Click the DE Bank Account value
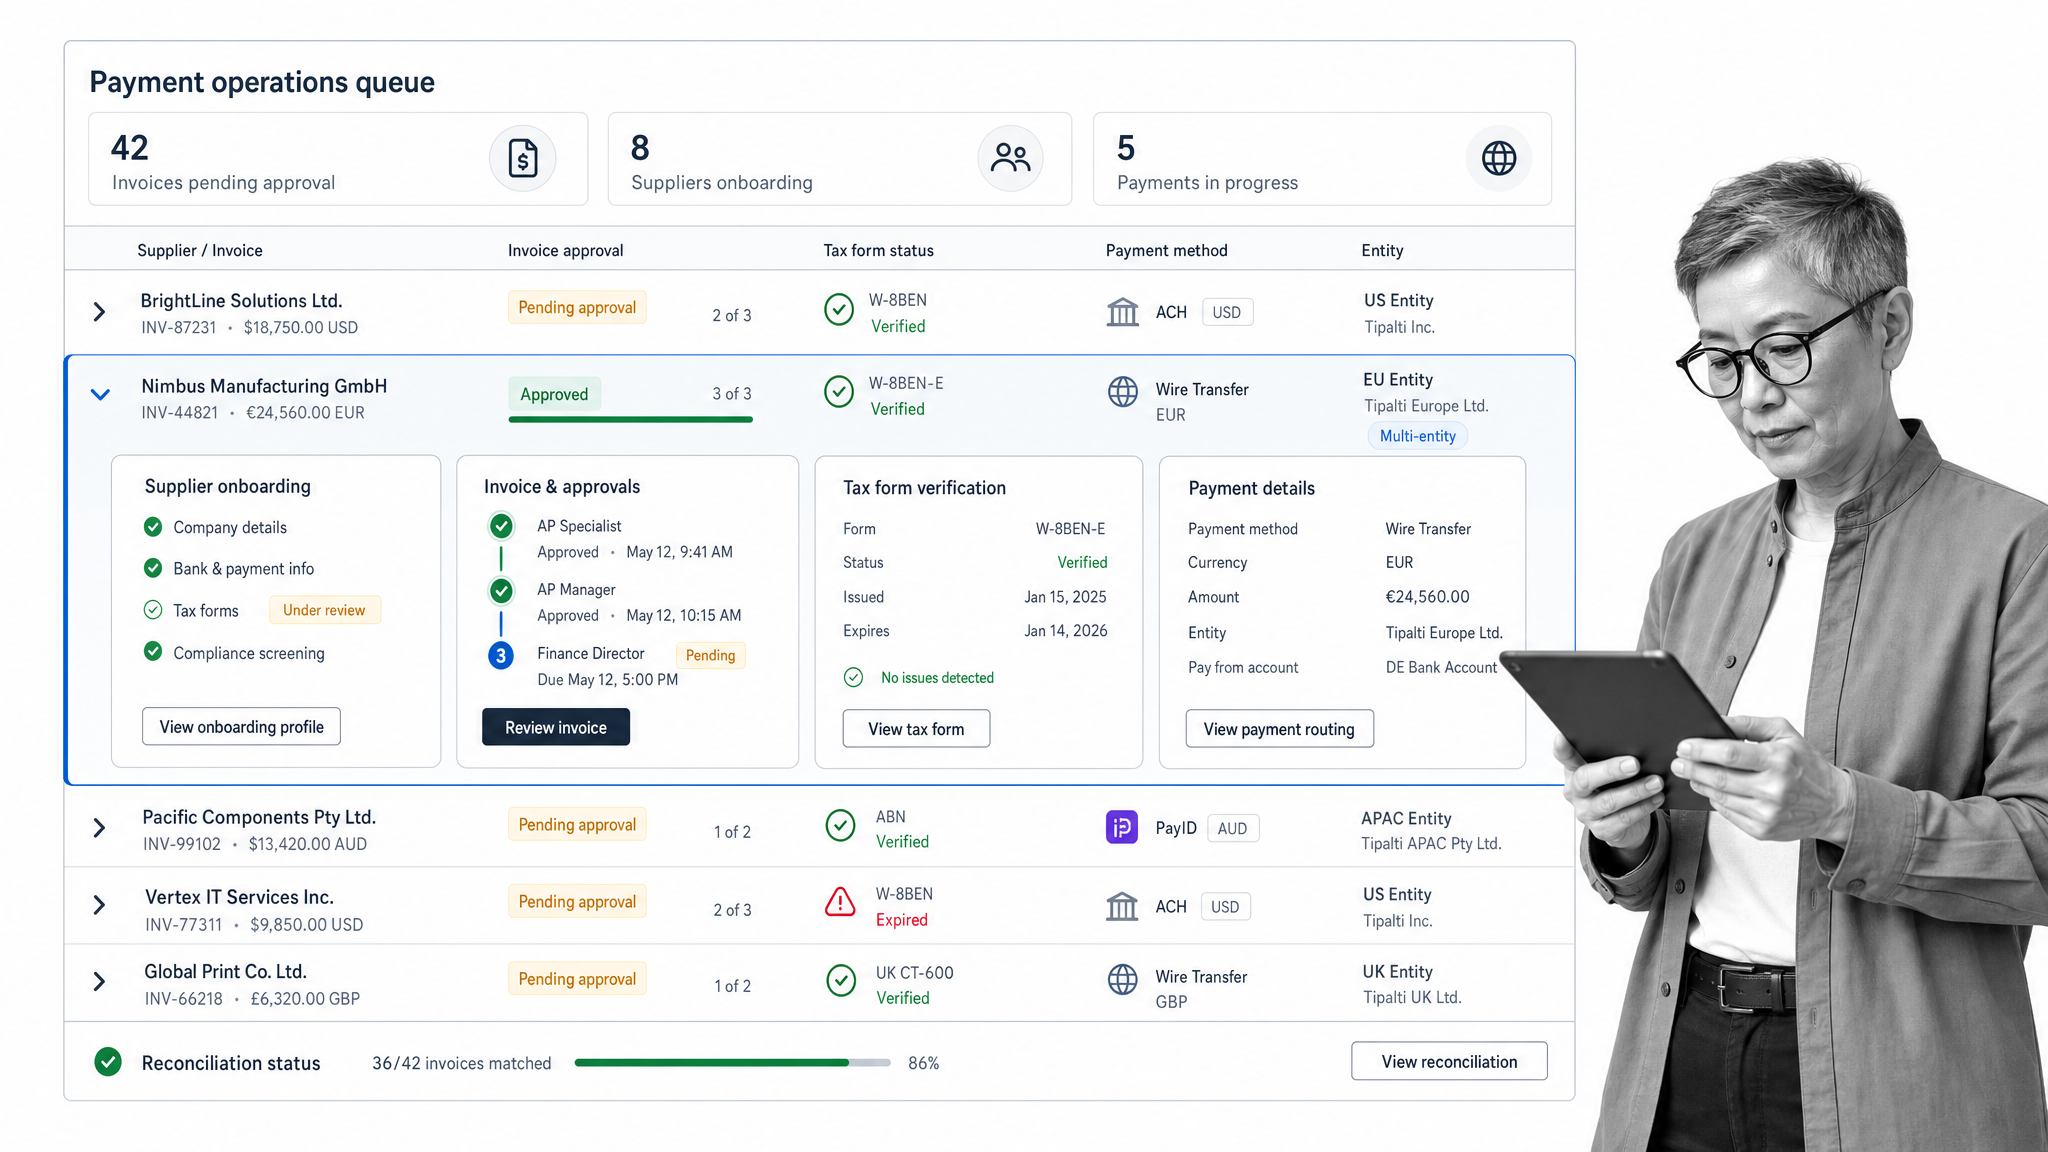This screenshot has width=2048, height=1152. point(1441,667)
